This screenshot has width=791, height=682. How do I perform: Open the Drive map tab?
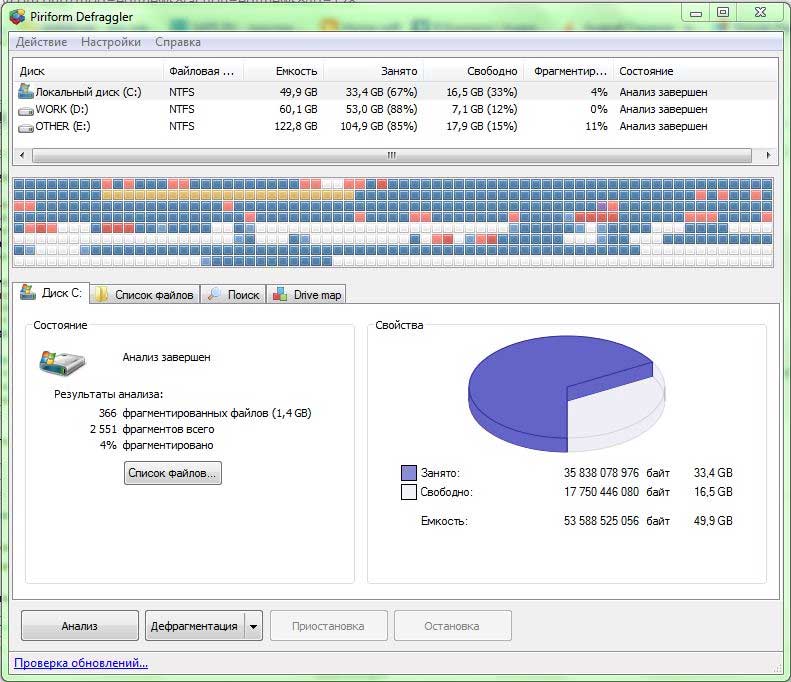307,294
